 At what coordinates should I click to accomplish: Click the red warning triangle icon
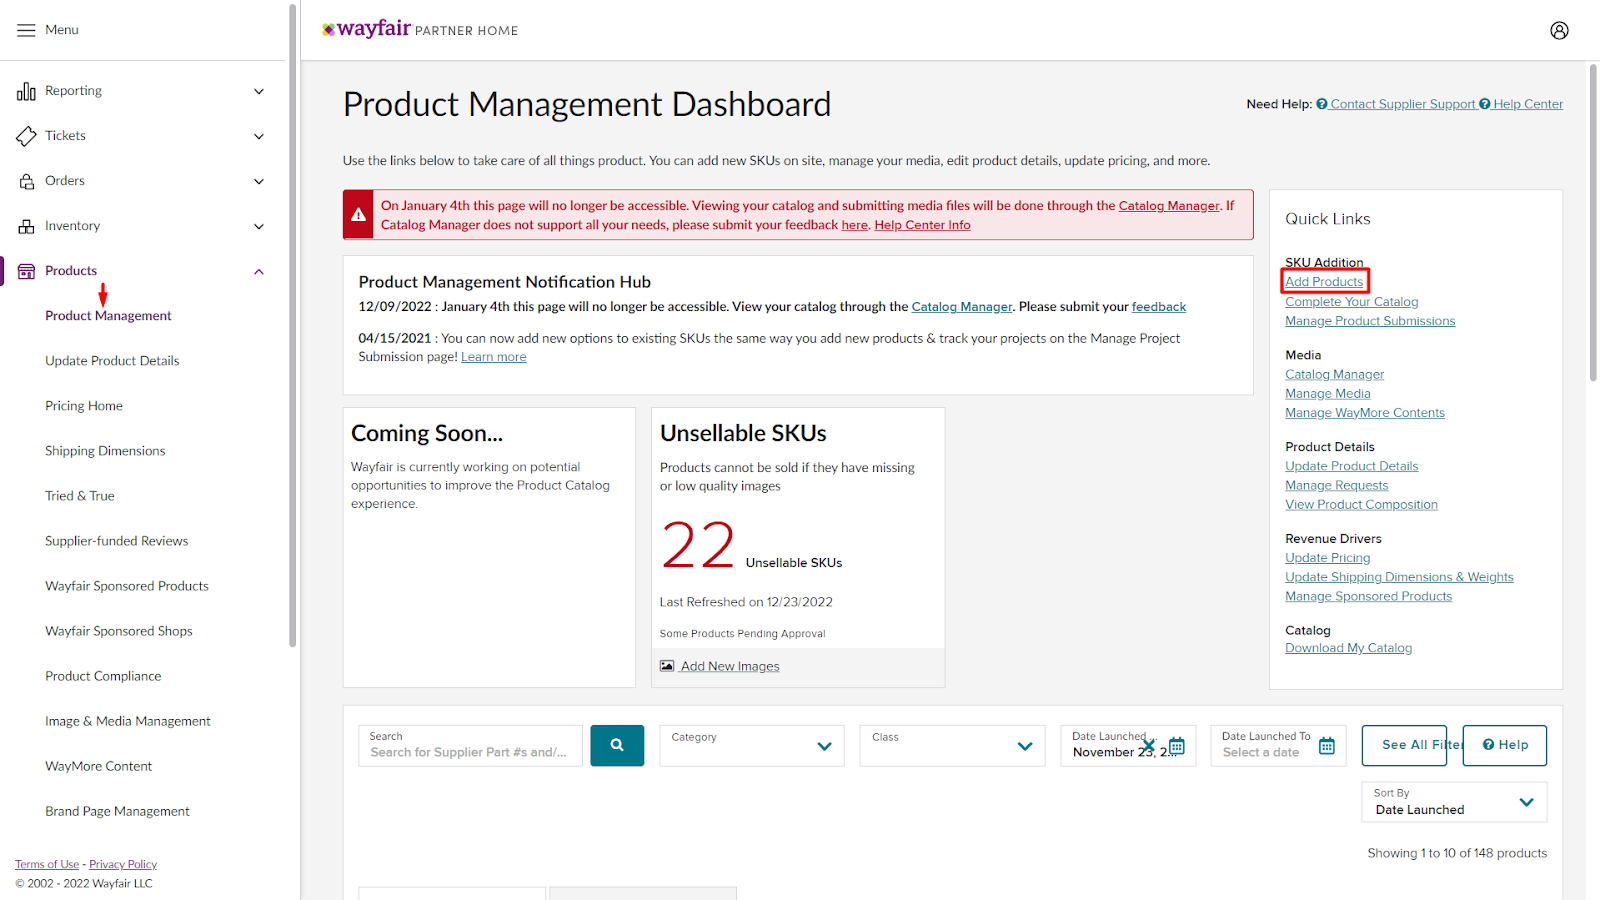click(x=358, y=215)
